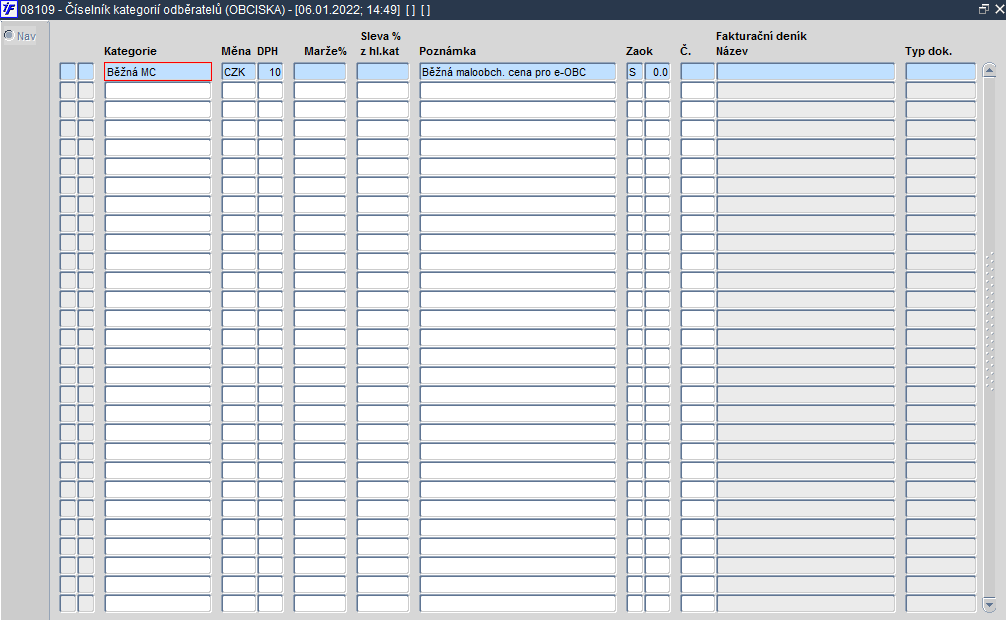Viewport: 1006px width, 620px height.
Task: Click the DPH field with value 10
Action: coord(270,72)
